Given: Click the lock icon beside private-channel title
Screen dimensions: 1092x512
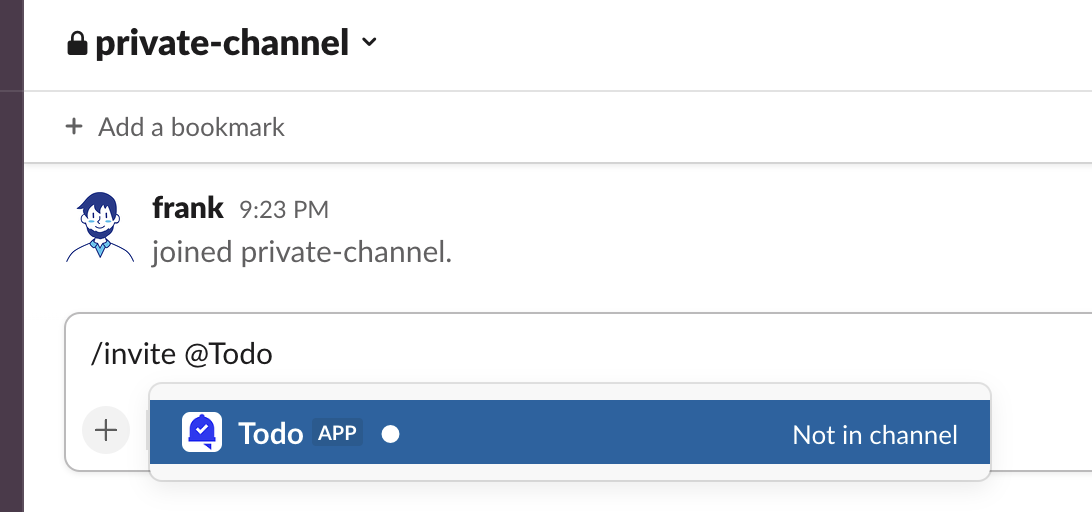Looking at the screenshot, I should 77,44.
